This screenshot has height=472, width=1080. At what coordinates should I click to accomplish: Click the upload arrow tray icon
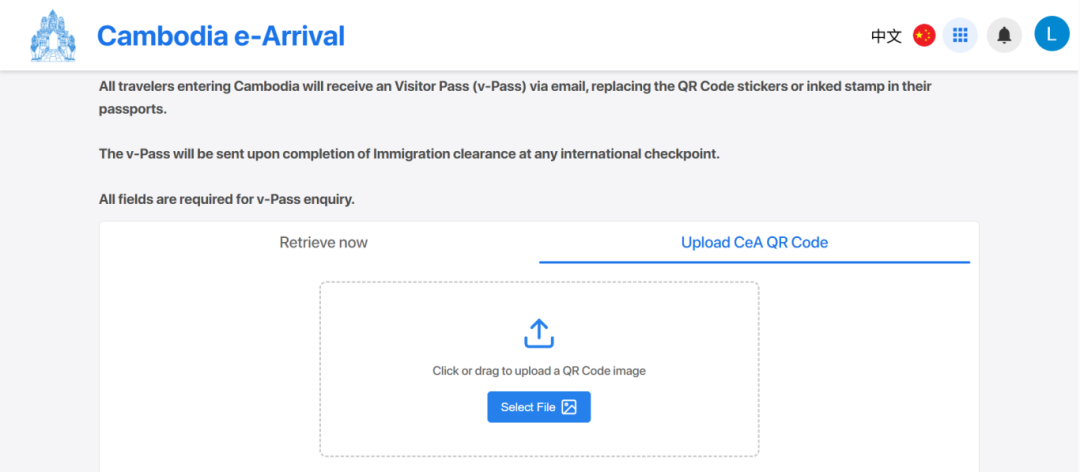click(x=539, y=334)
